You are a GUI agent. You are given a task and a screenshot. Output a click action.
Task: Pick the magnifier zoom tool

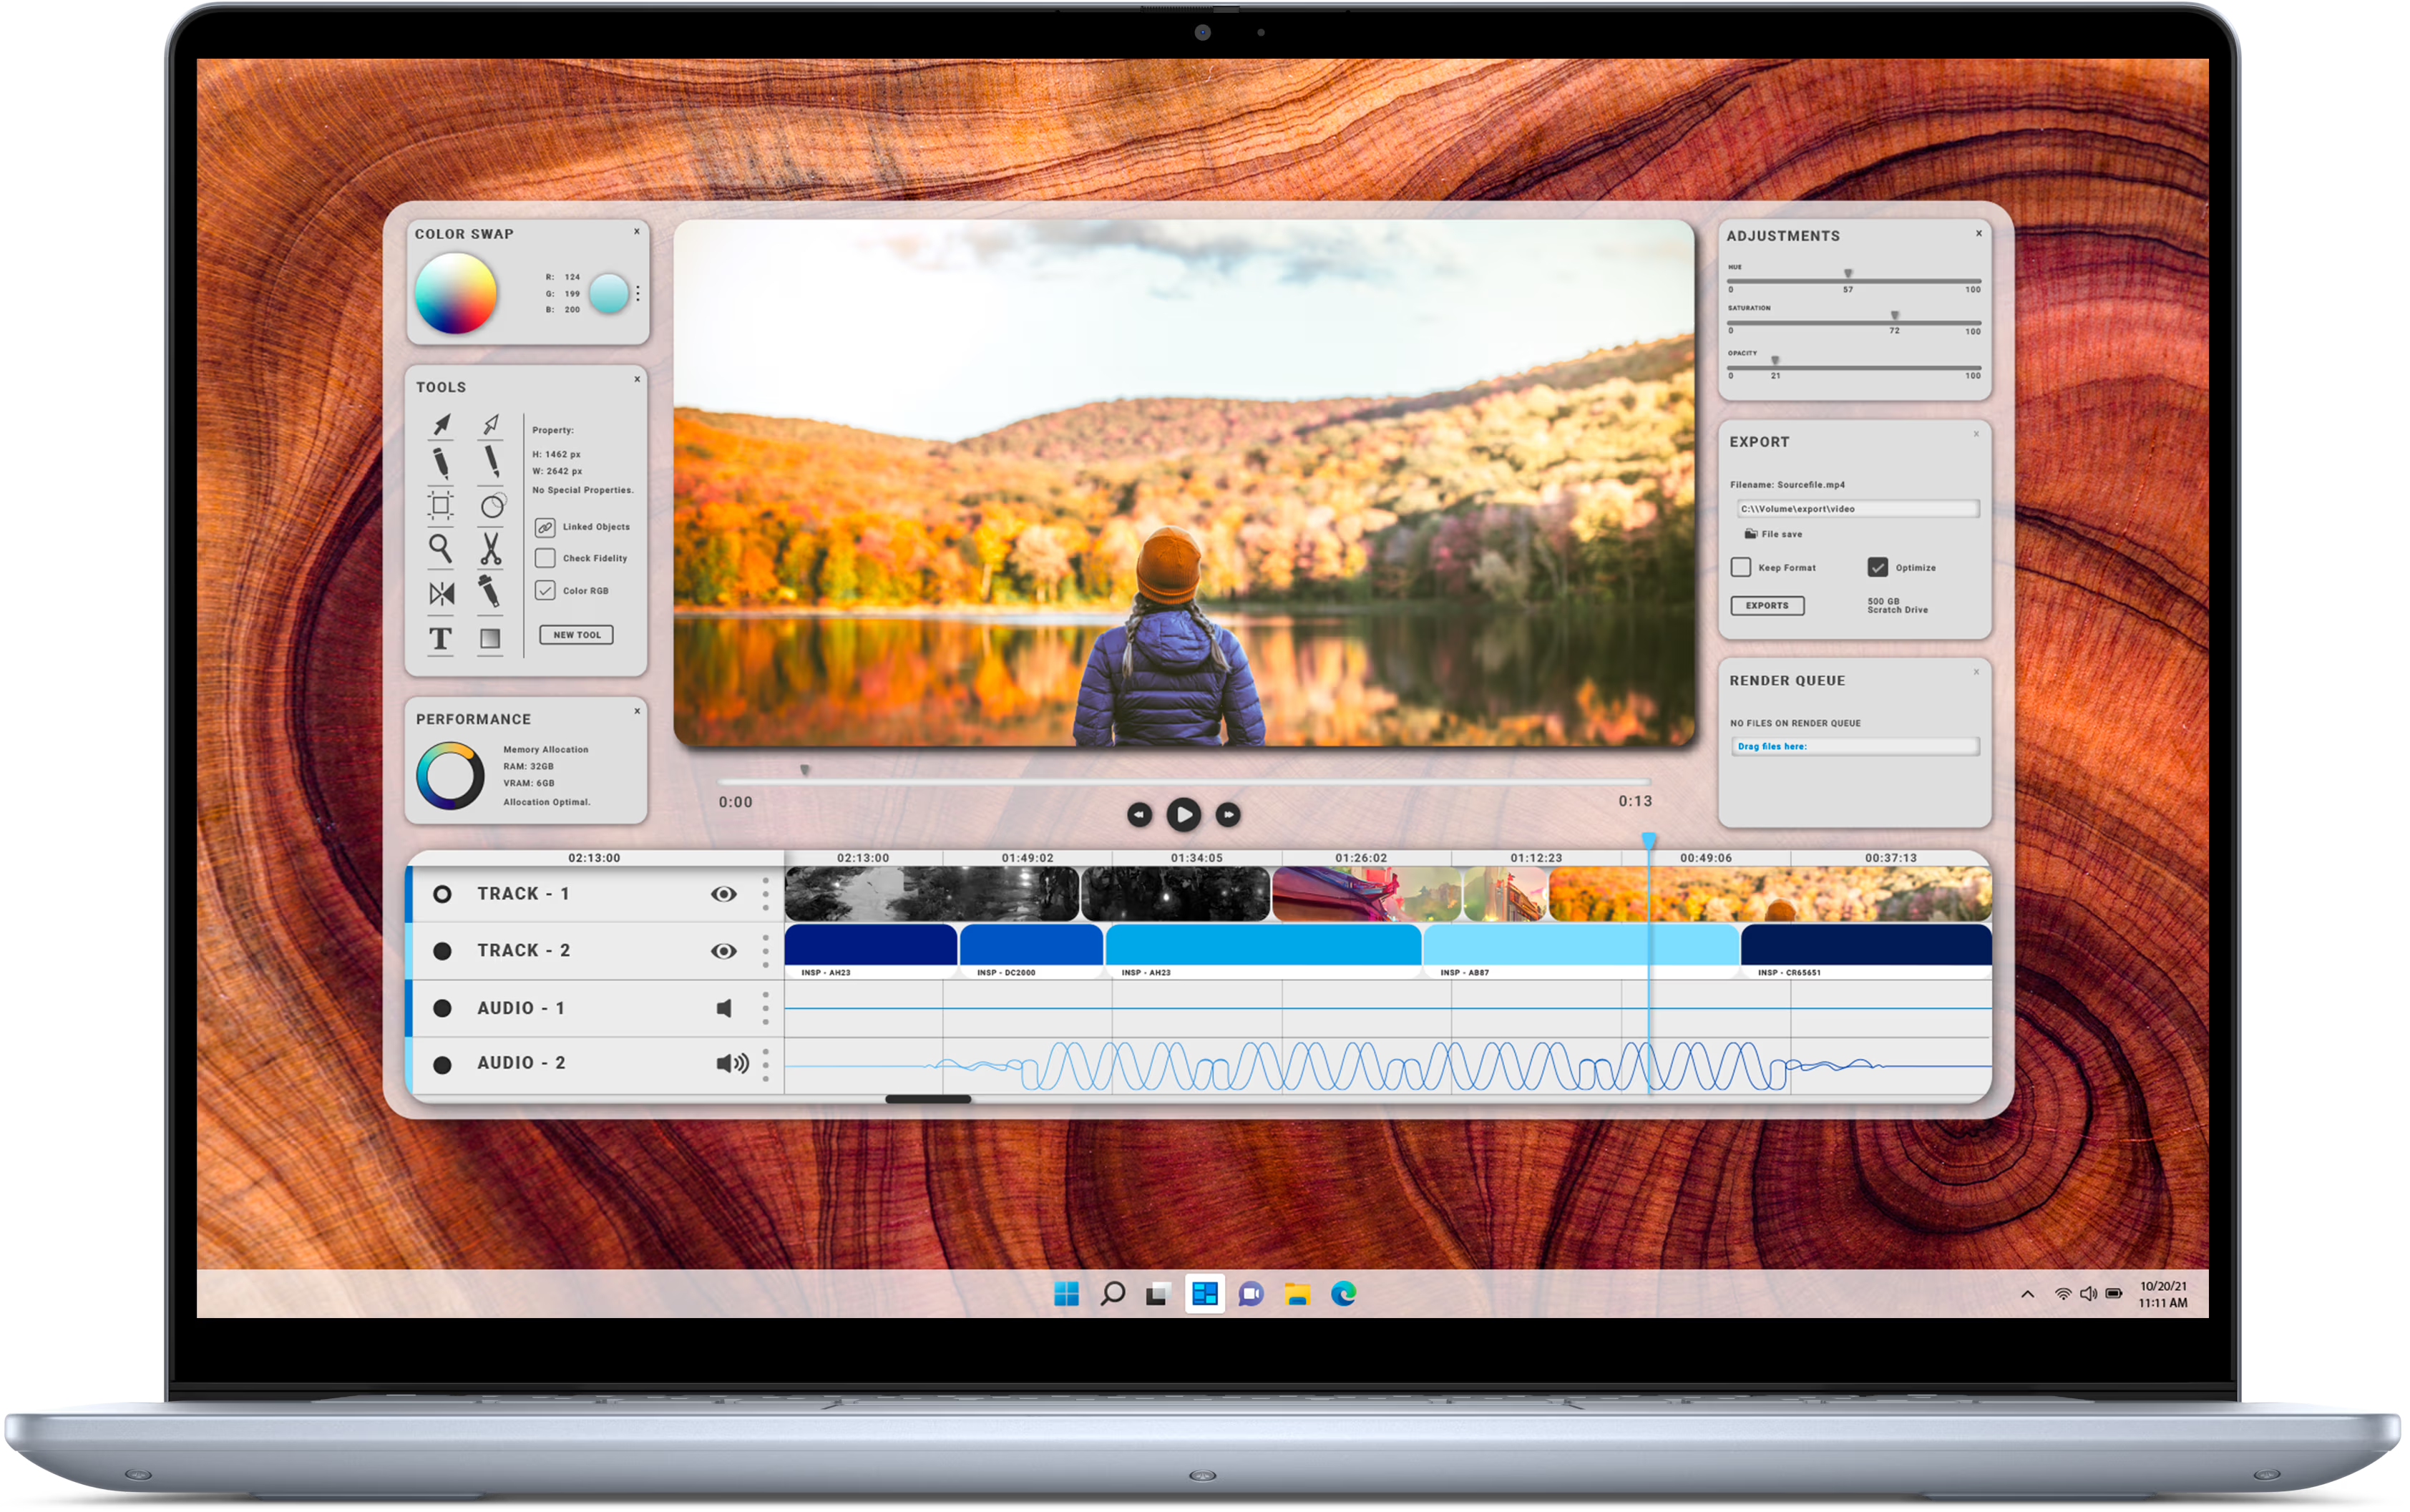click(x=440, y=548)
